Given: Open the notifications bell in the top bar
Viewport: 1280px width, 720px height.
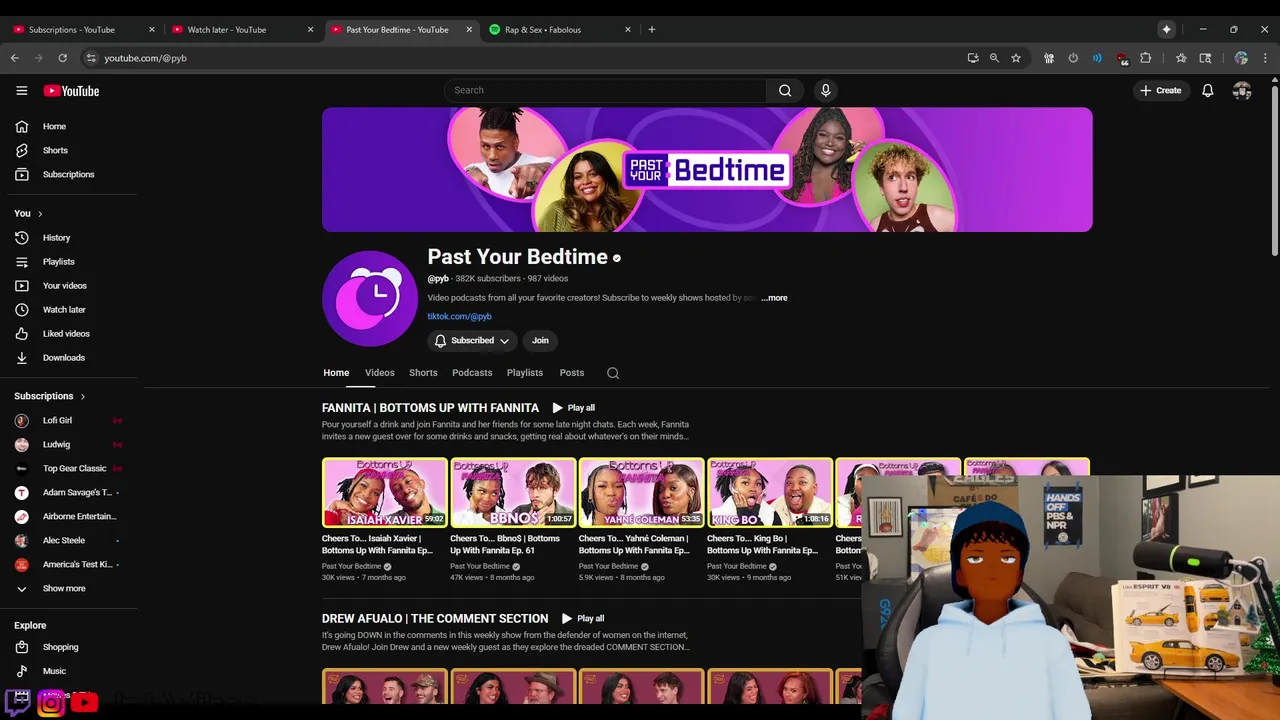Looking at the screenshot, I should (x=1207, y=90).
